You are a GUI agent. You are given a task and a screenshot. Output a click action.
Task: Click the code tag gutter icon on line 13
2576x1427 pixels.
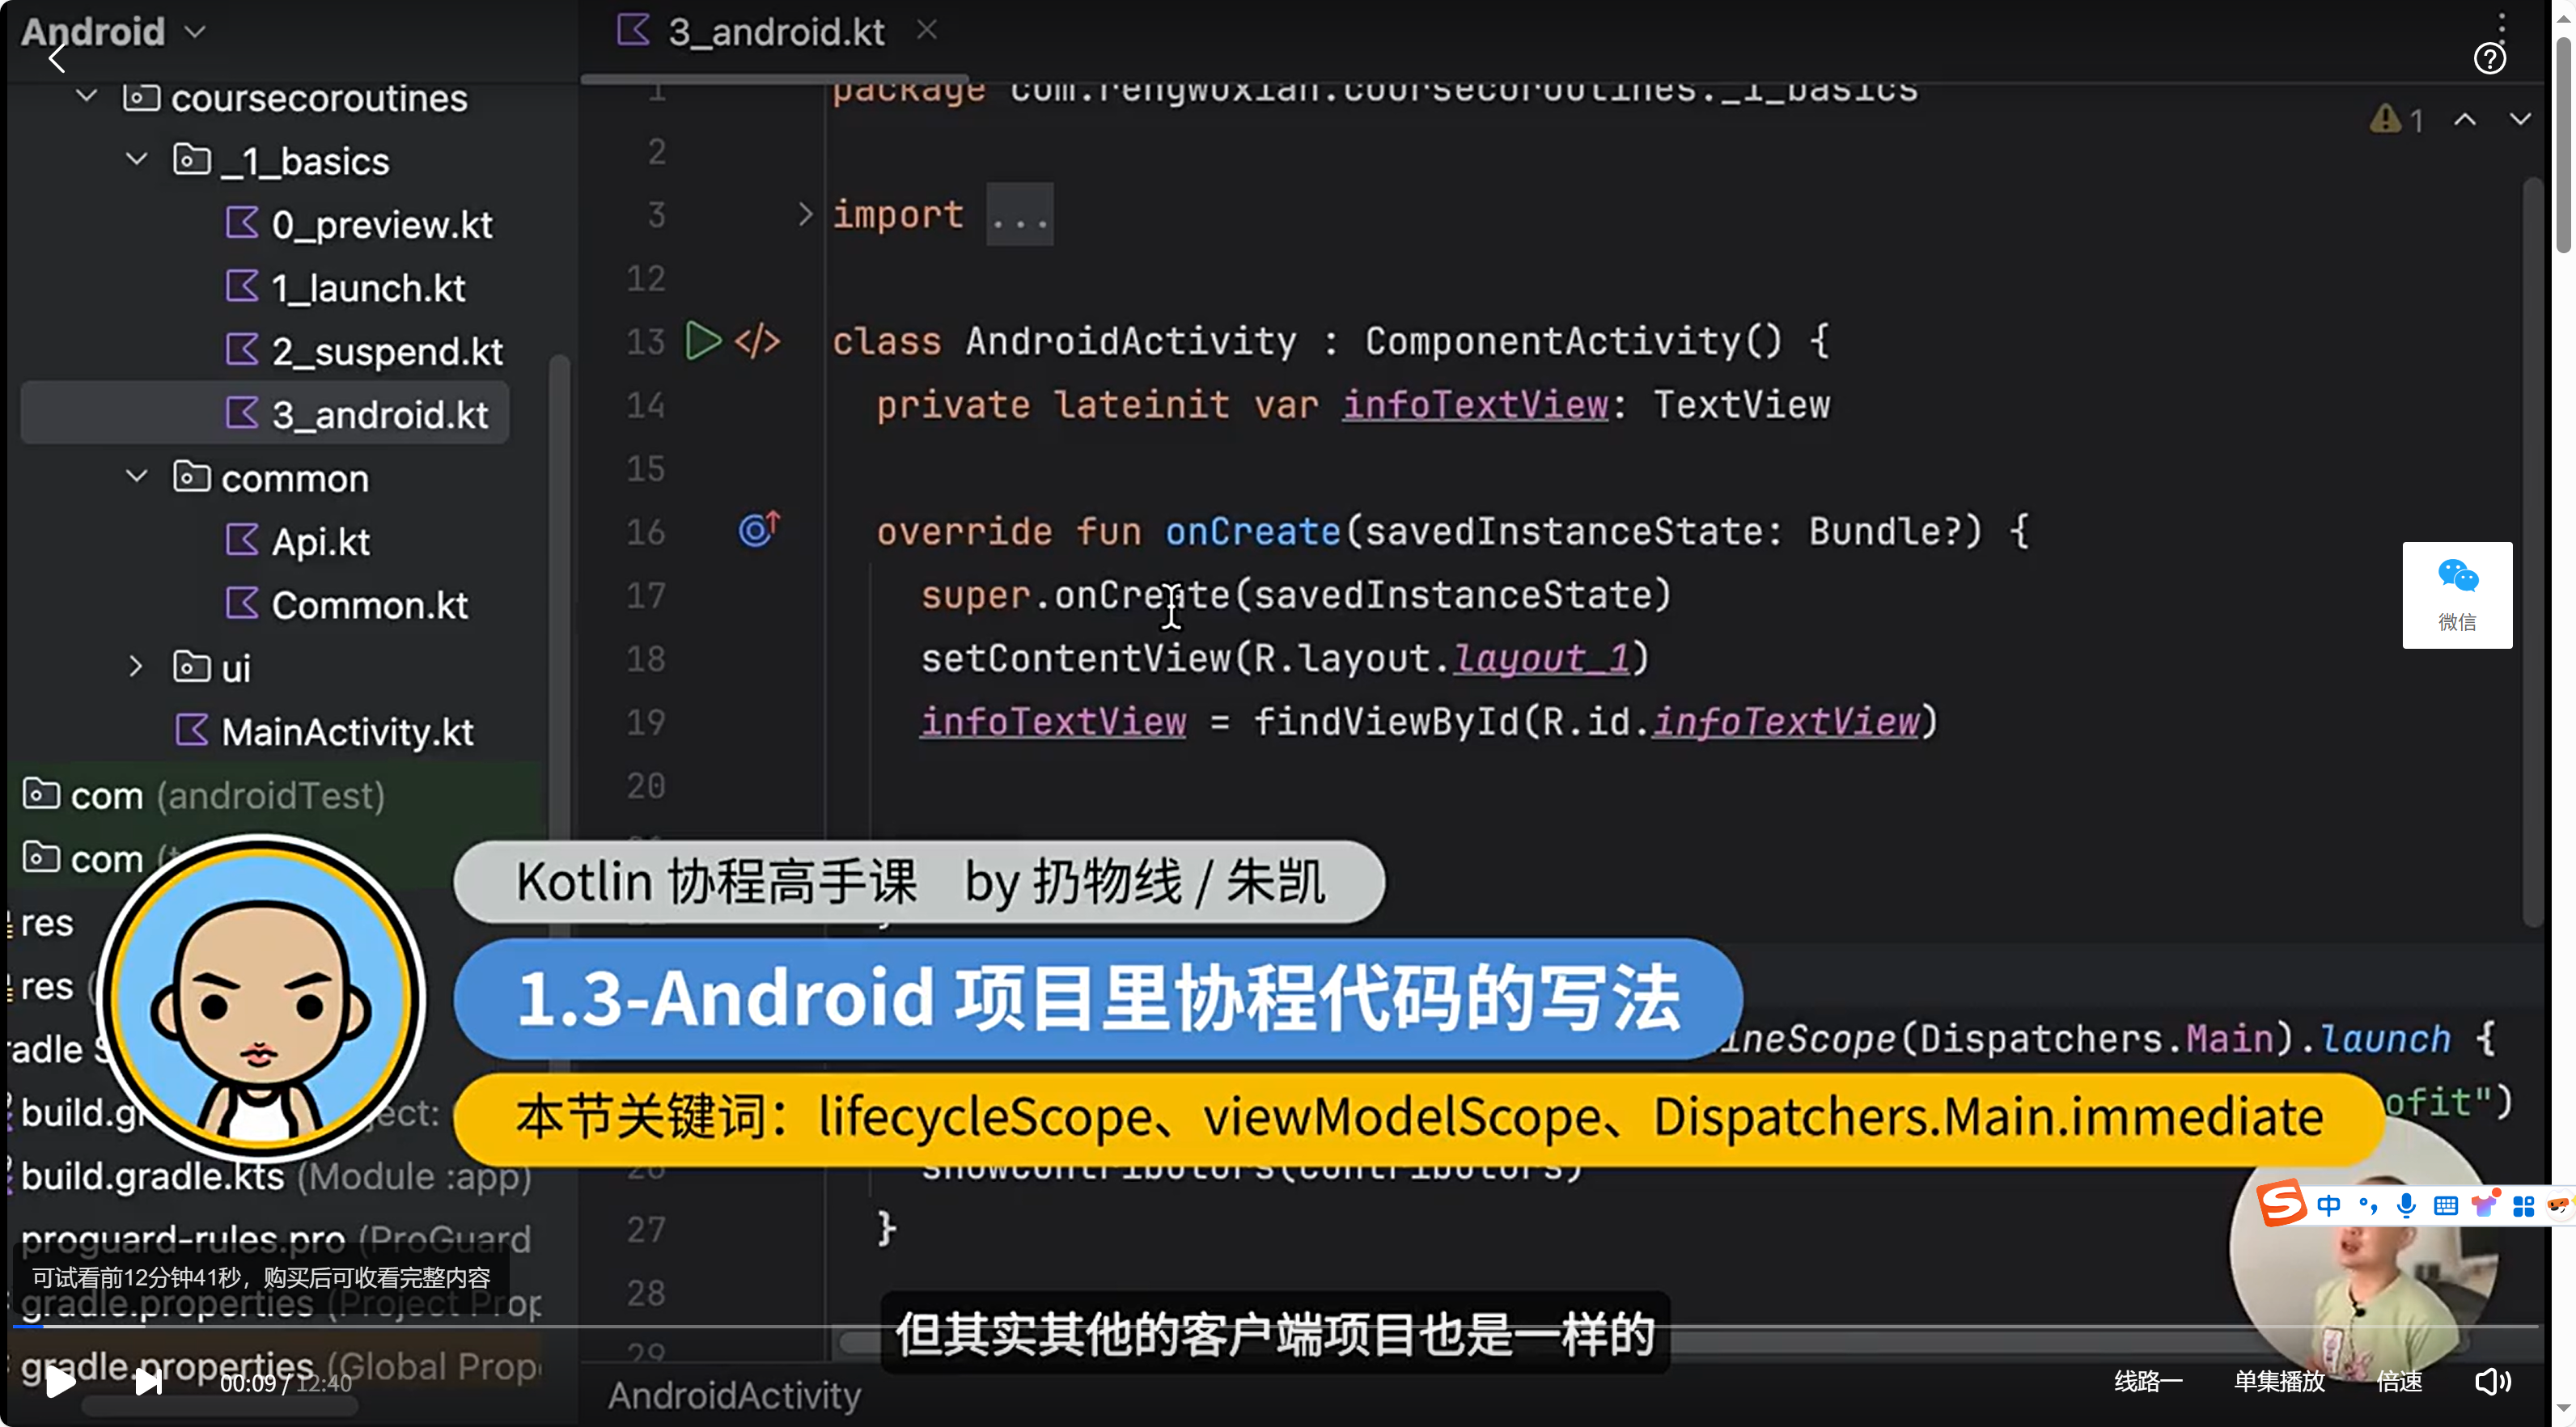coord(757,341)
